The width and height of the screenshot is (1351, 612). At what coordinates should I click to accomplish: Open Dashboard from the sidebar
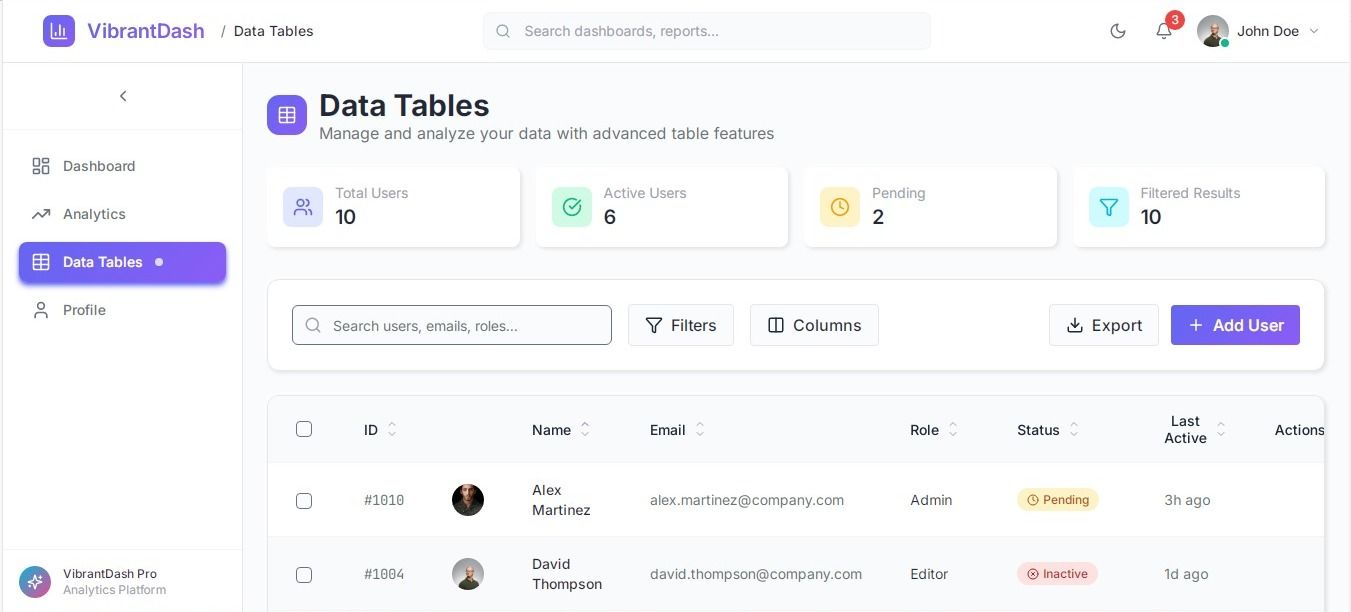(98, 166)
